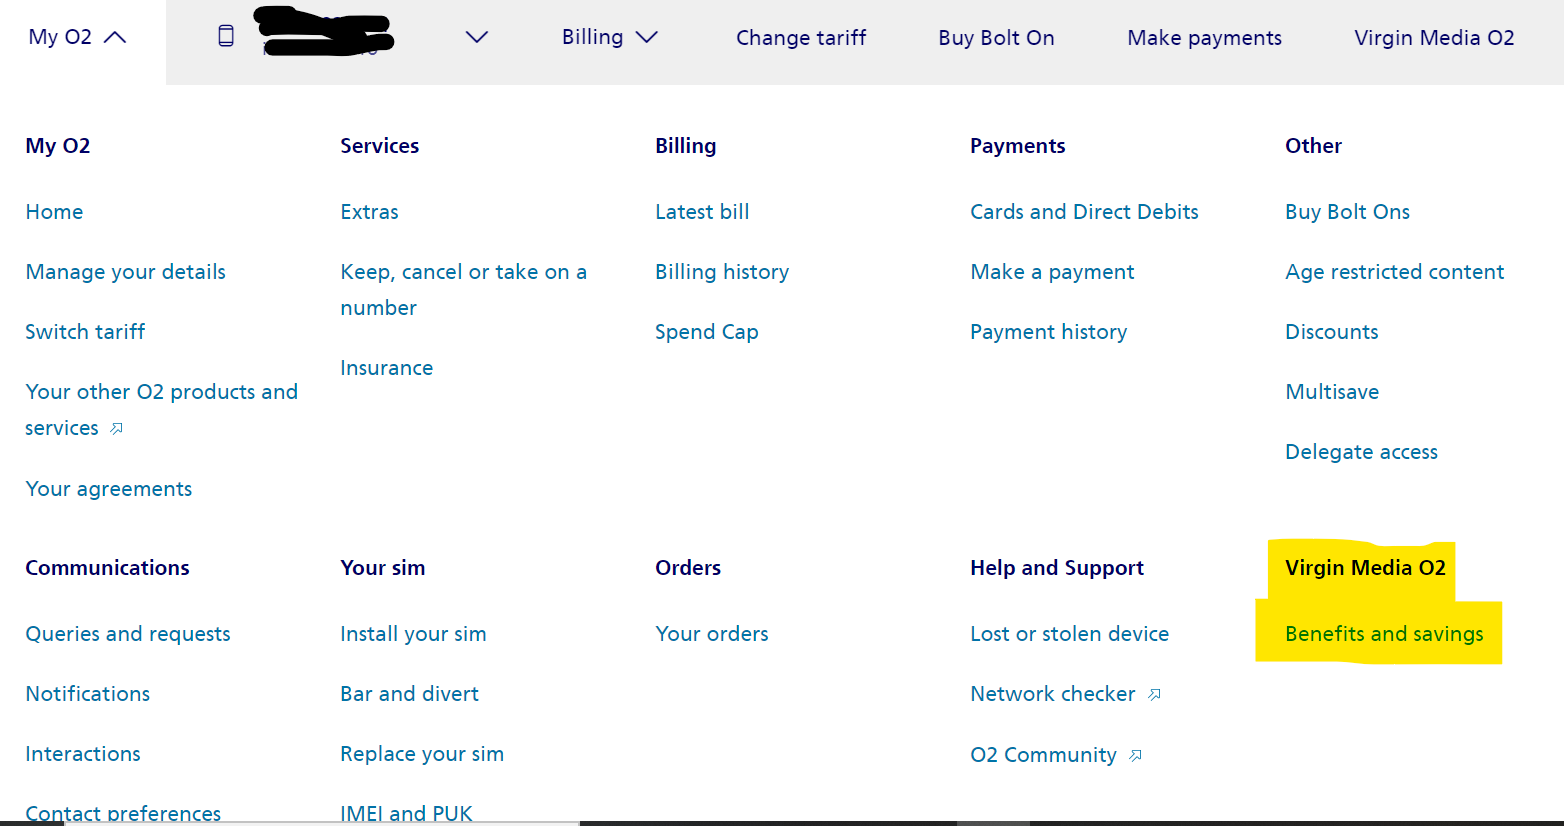
Task: Select Buy Bolt On in the navigation bar
Action: pos(996,38)
